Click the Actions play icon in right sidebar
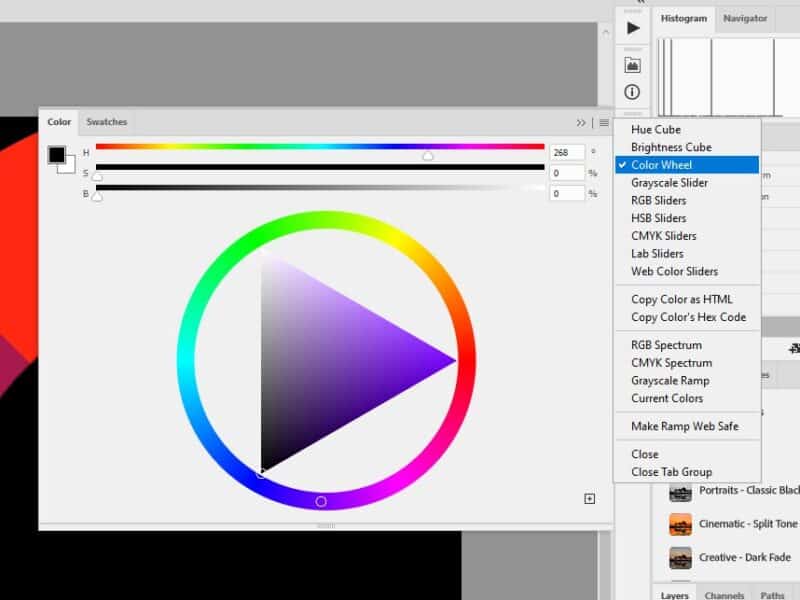Image resolution: width=800 pixels, height=600 pixels. (x=632, y=27)
